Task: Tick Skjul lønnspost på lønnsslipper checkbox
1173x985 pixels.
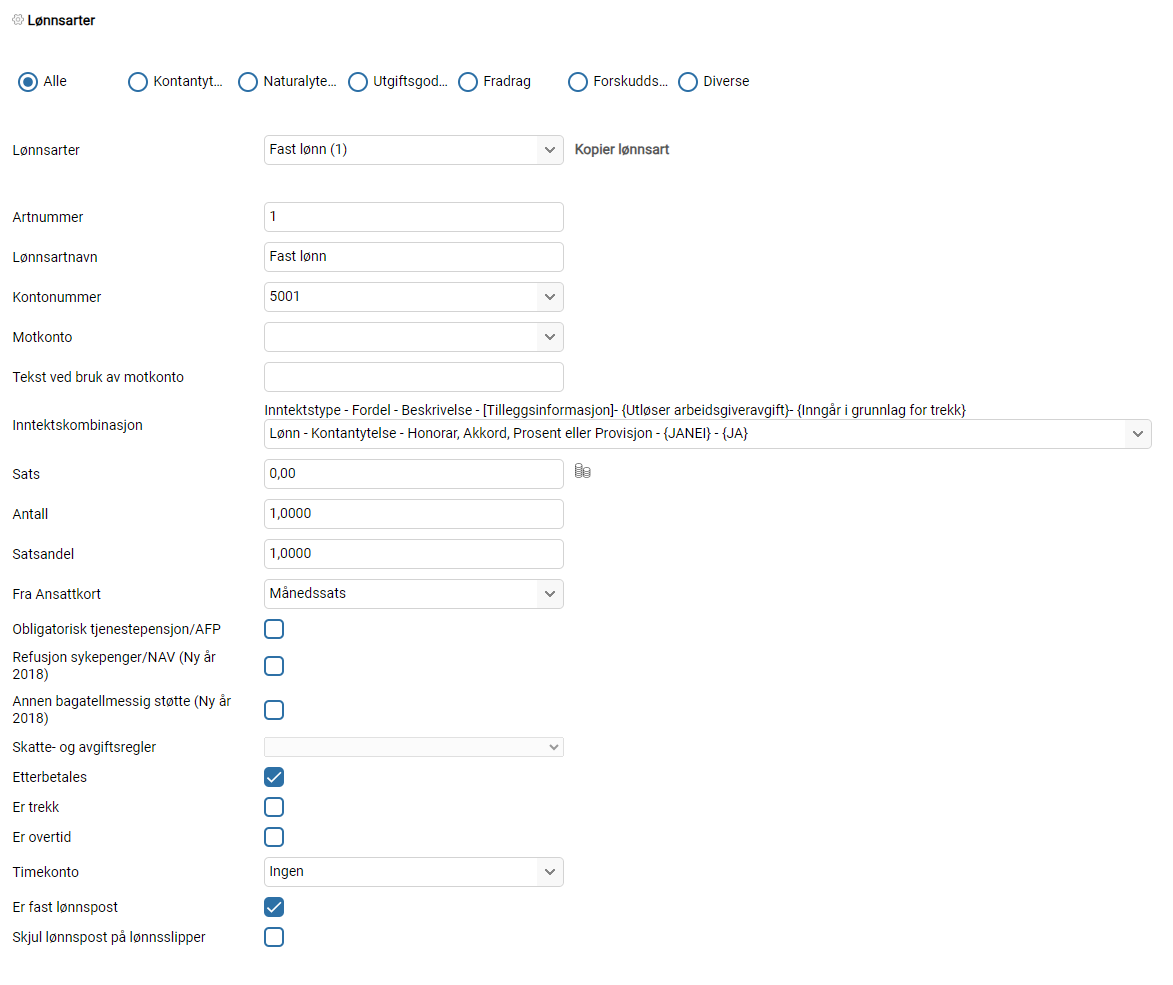Action: [274, 937]
